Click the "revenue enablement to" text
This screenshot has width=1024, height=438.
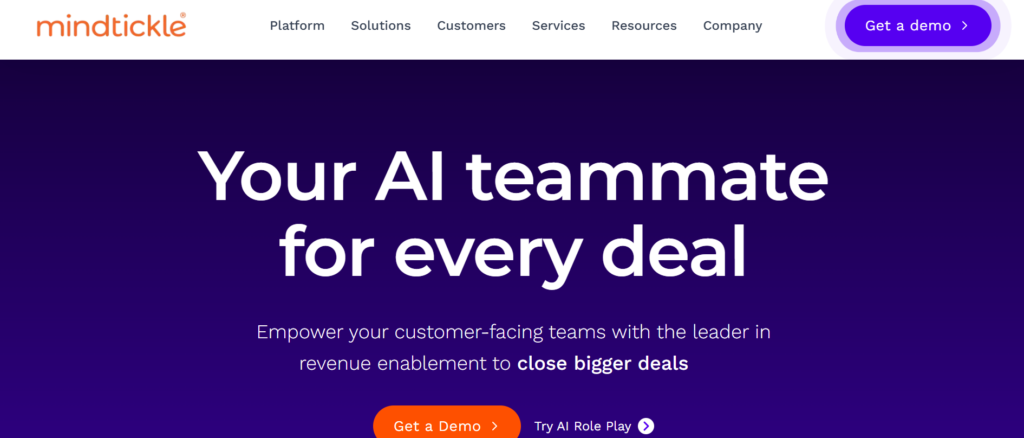[405, 363]
